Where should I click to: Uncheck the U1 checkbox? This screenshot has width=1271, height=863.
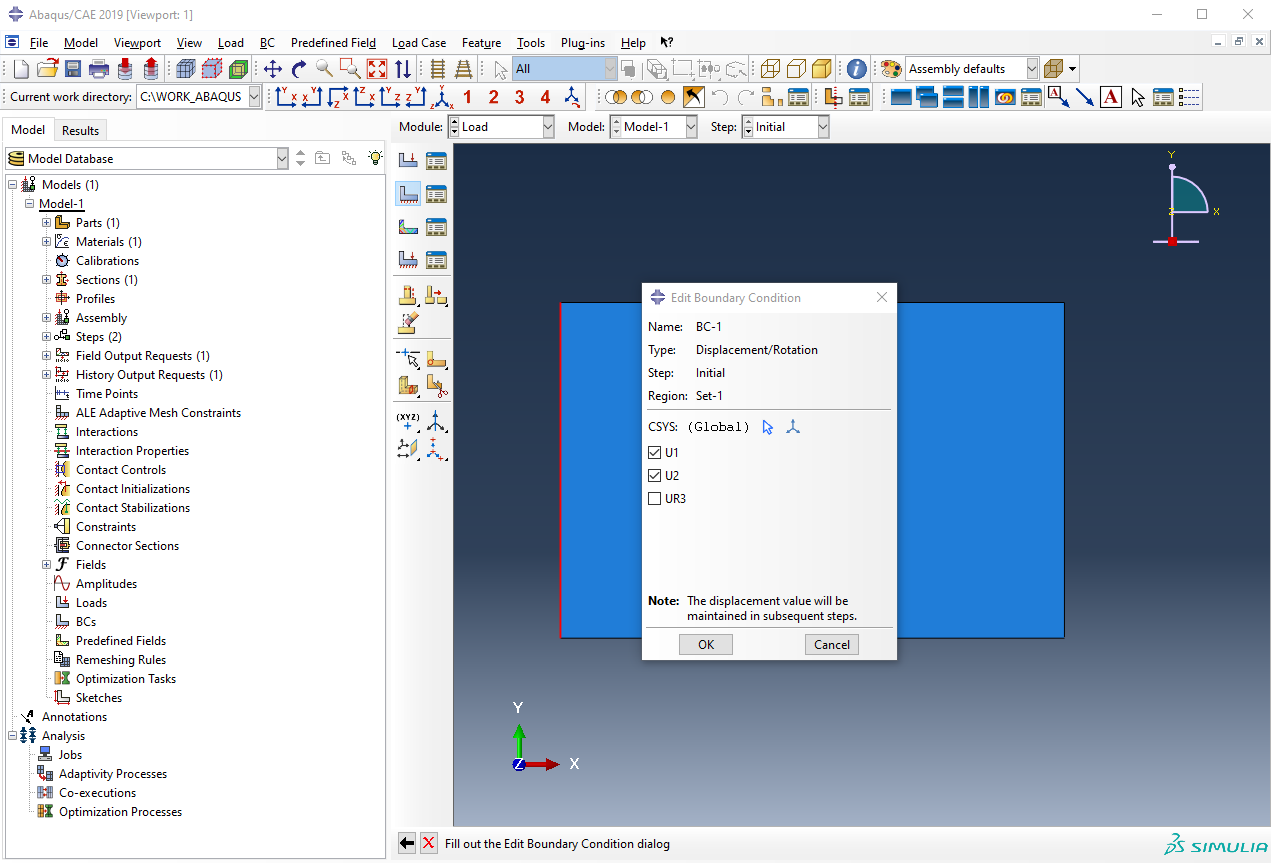pos(655,453)
